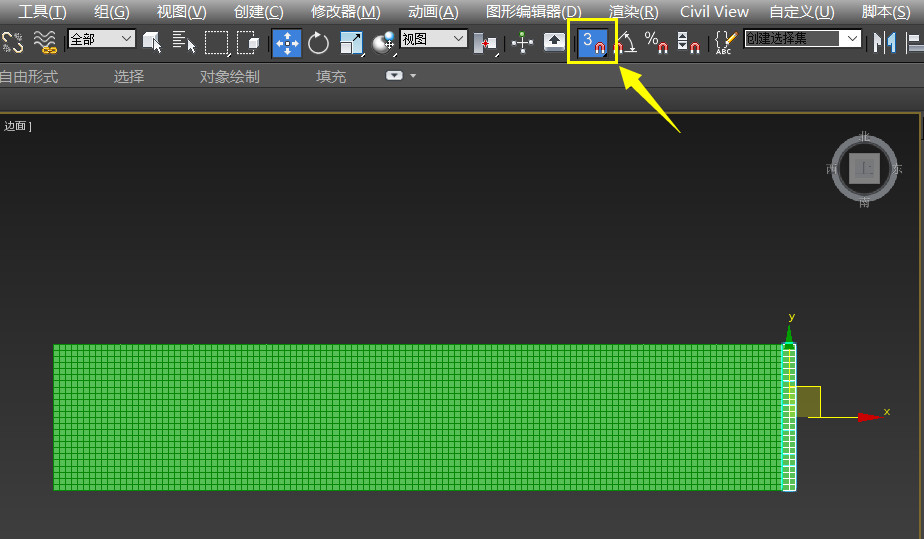Open the 图形编辑器(D) menu

pos(533,12)
